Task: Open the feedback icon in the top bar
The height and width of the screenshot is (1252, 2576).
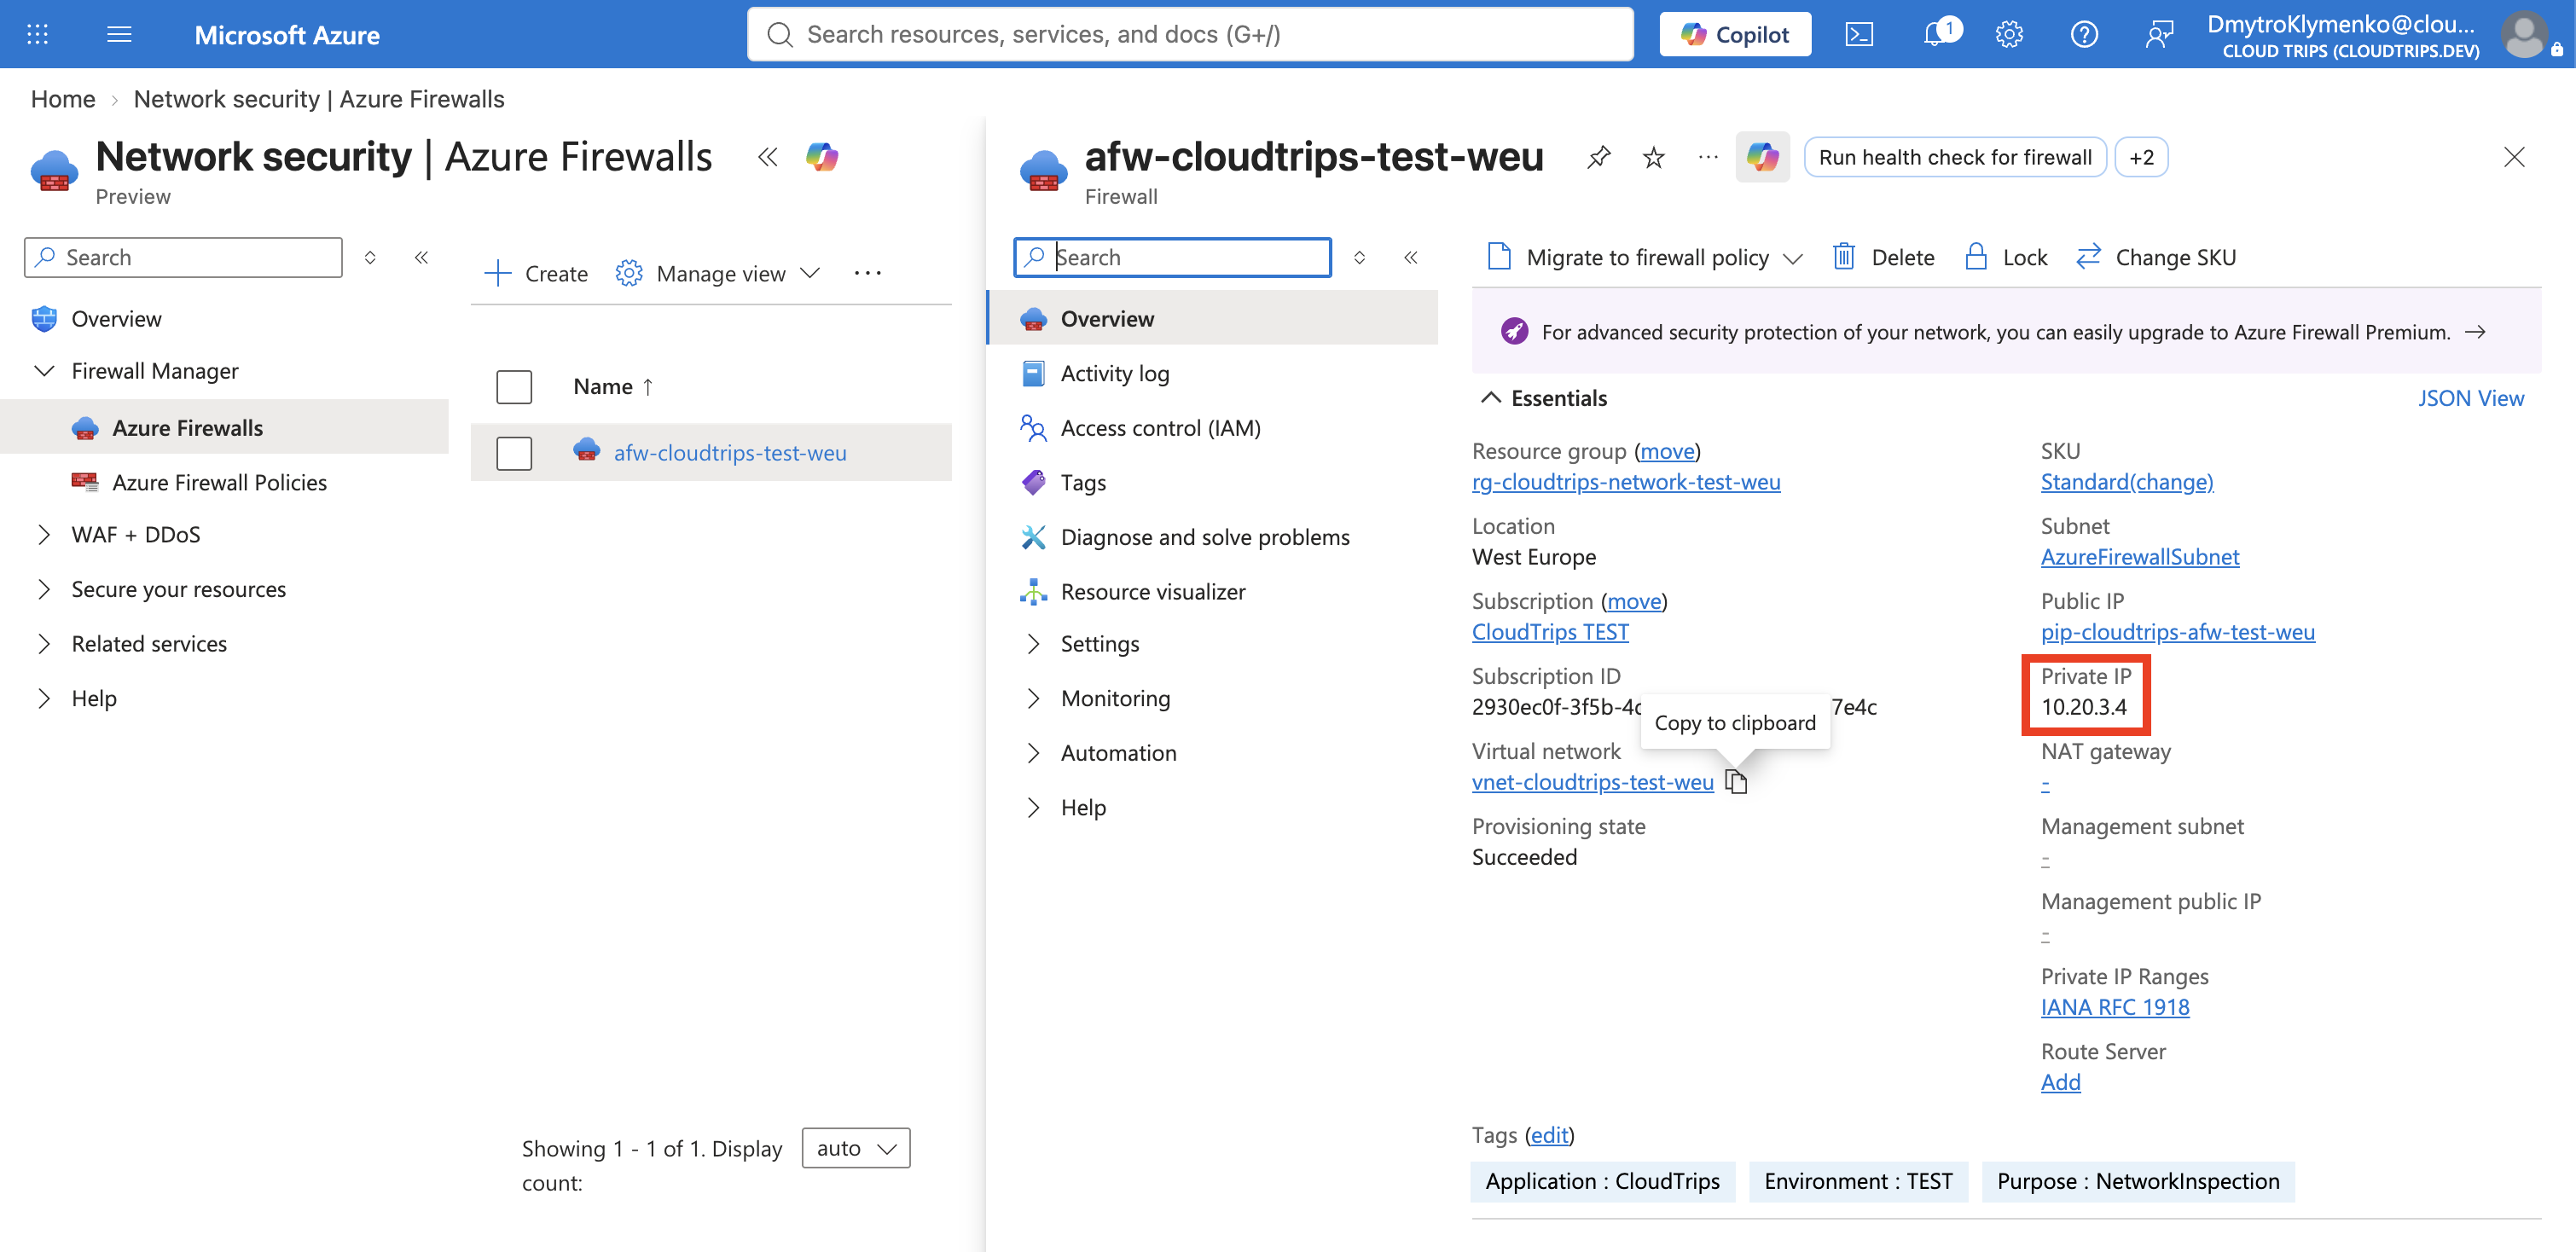Action: [2159, 34]
